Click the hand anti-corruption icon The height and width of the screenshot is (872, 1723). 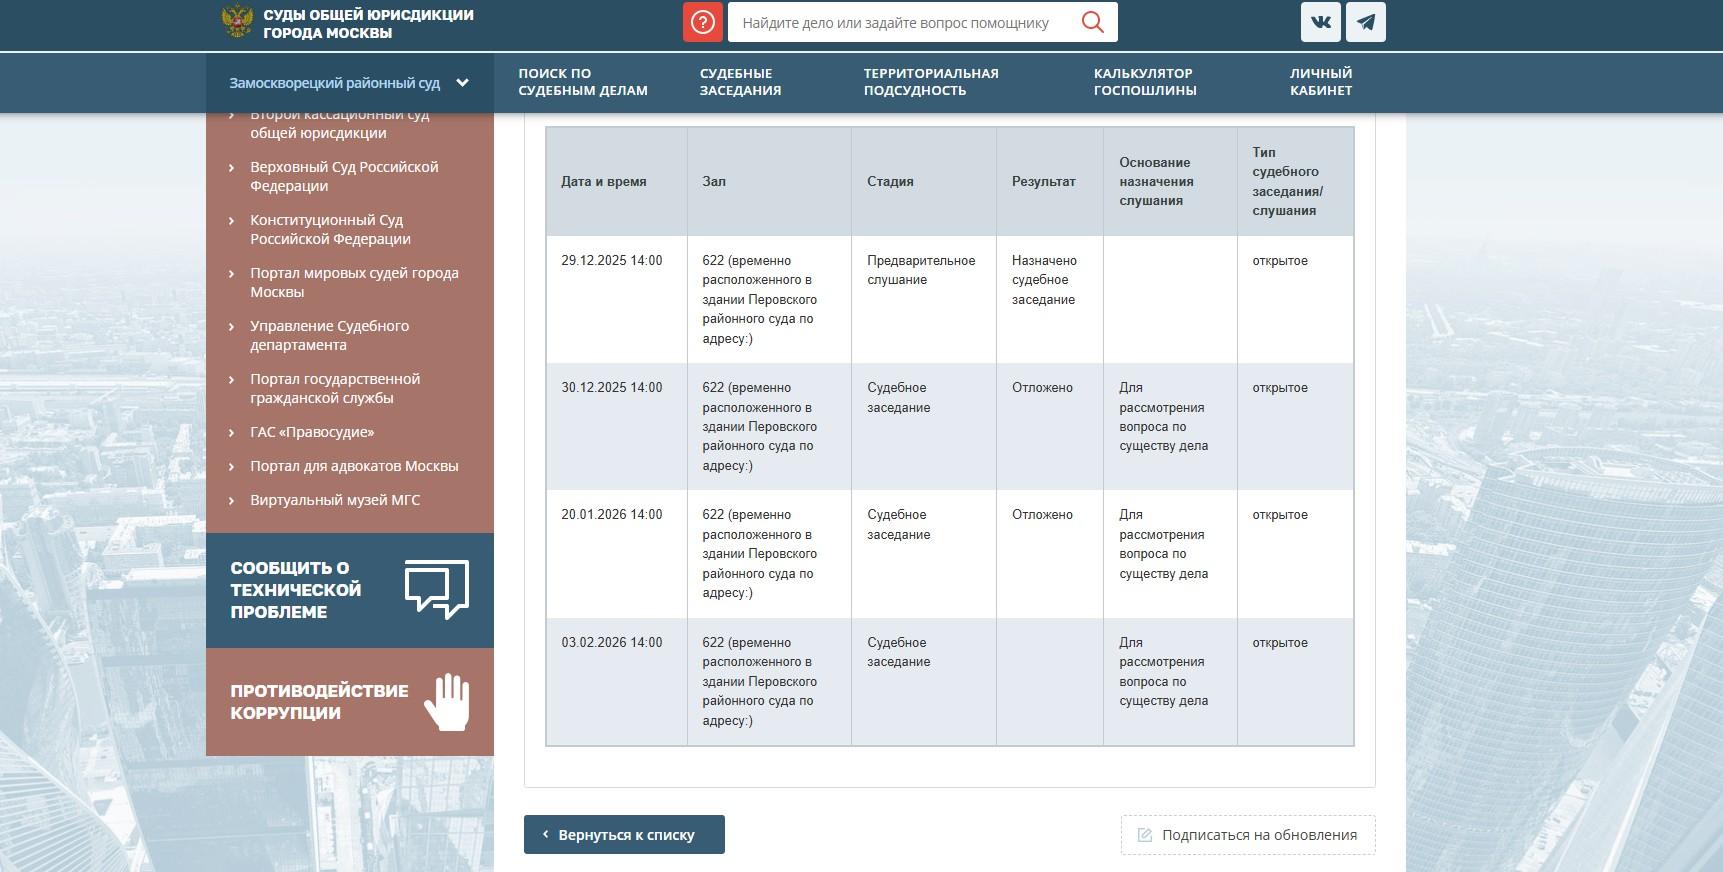(446, 701)
